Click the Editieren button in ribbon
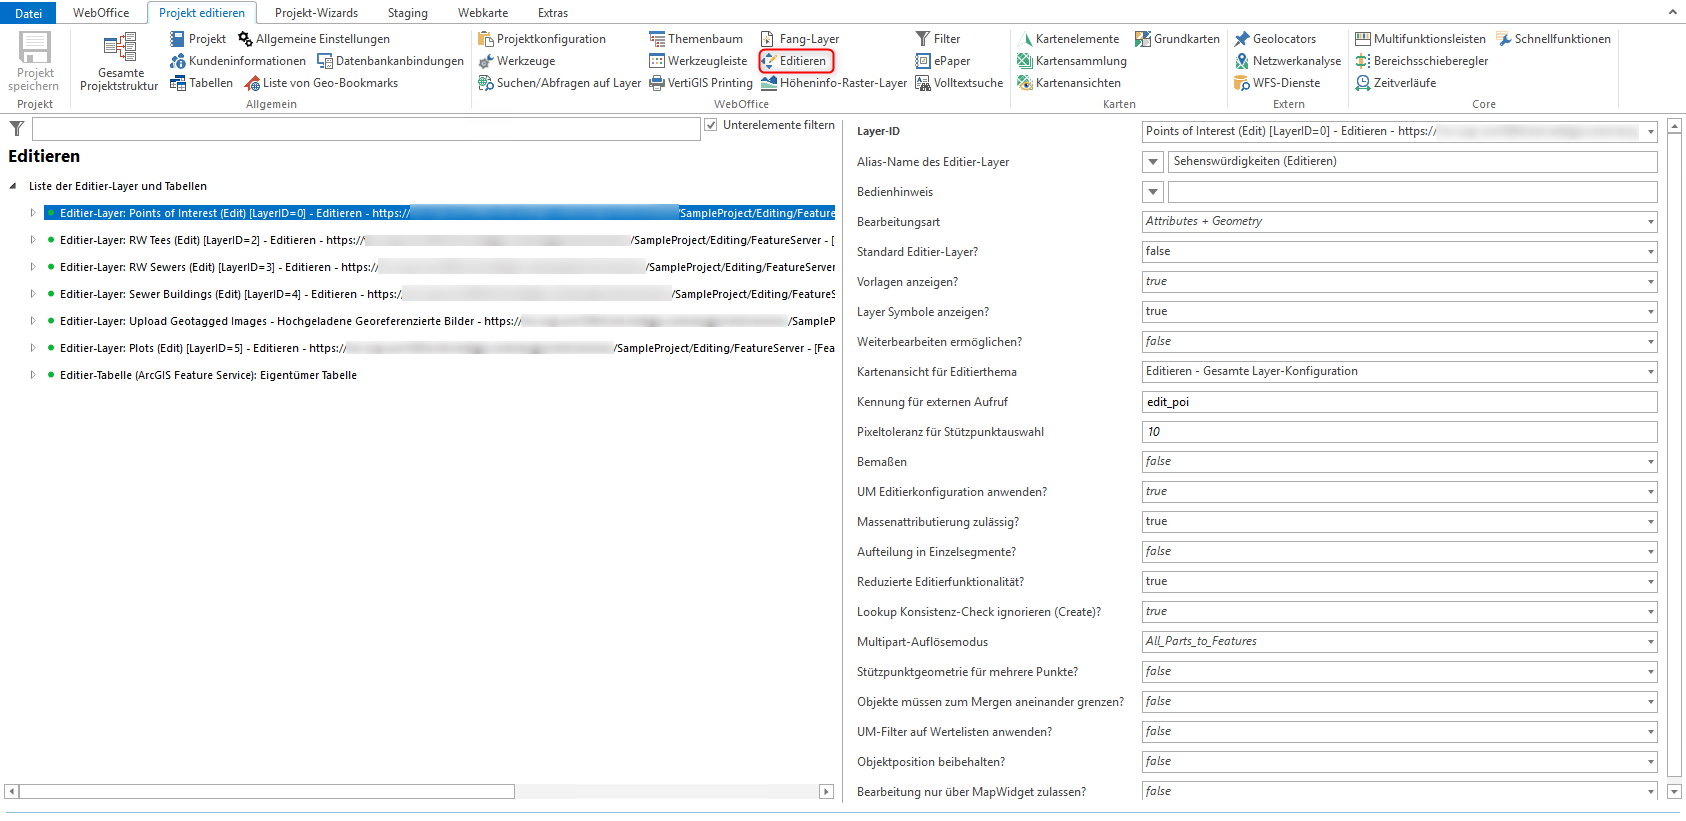This screenshot has height=821, width=1686. 796,61
